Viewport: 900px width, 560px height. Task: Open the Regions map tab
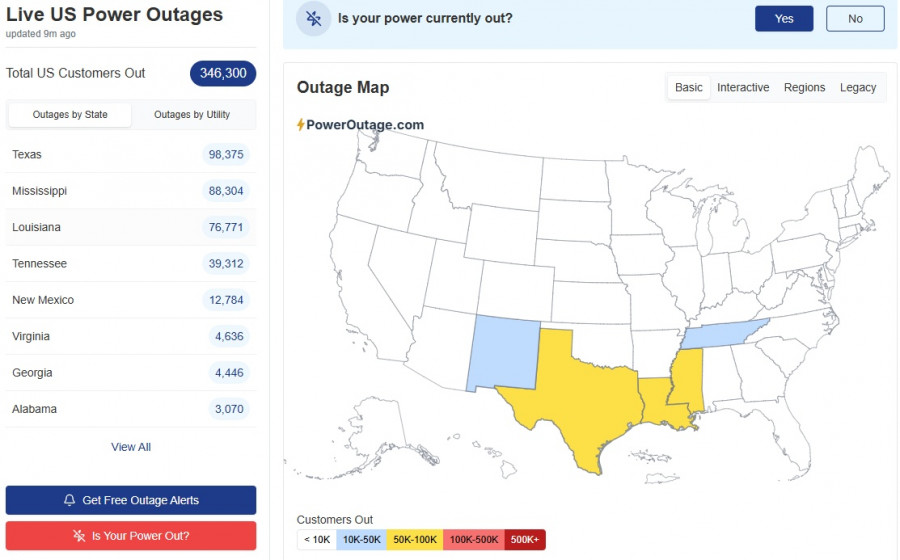[804, 88]
